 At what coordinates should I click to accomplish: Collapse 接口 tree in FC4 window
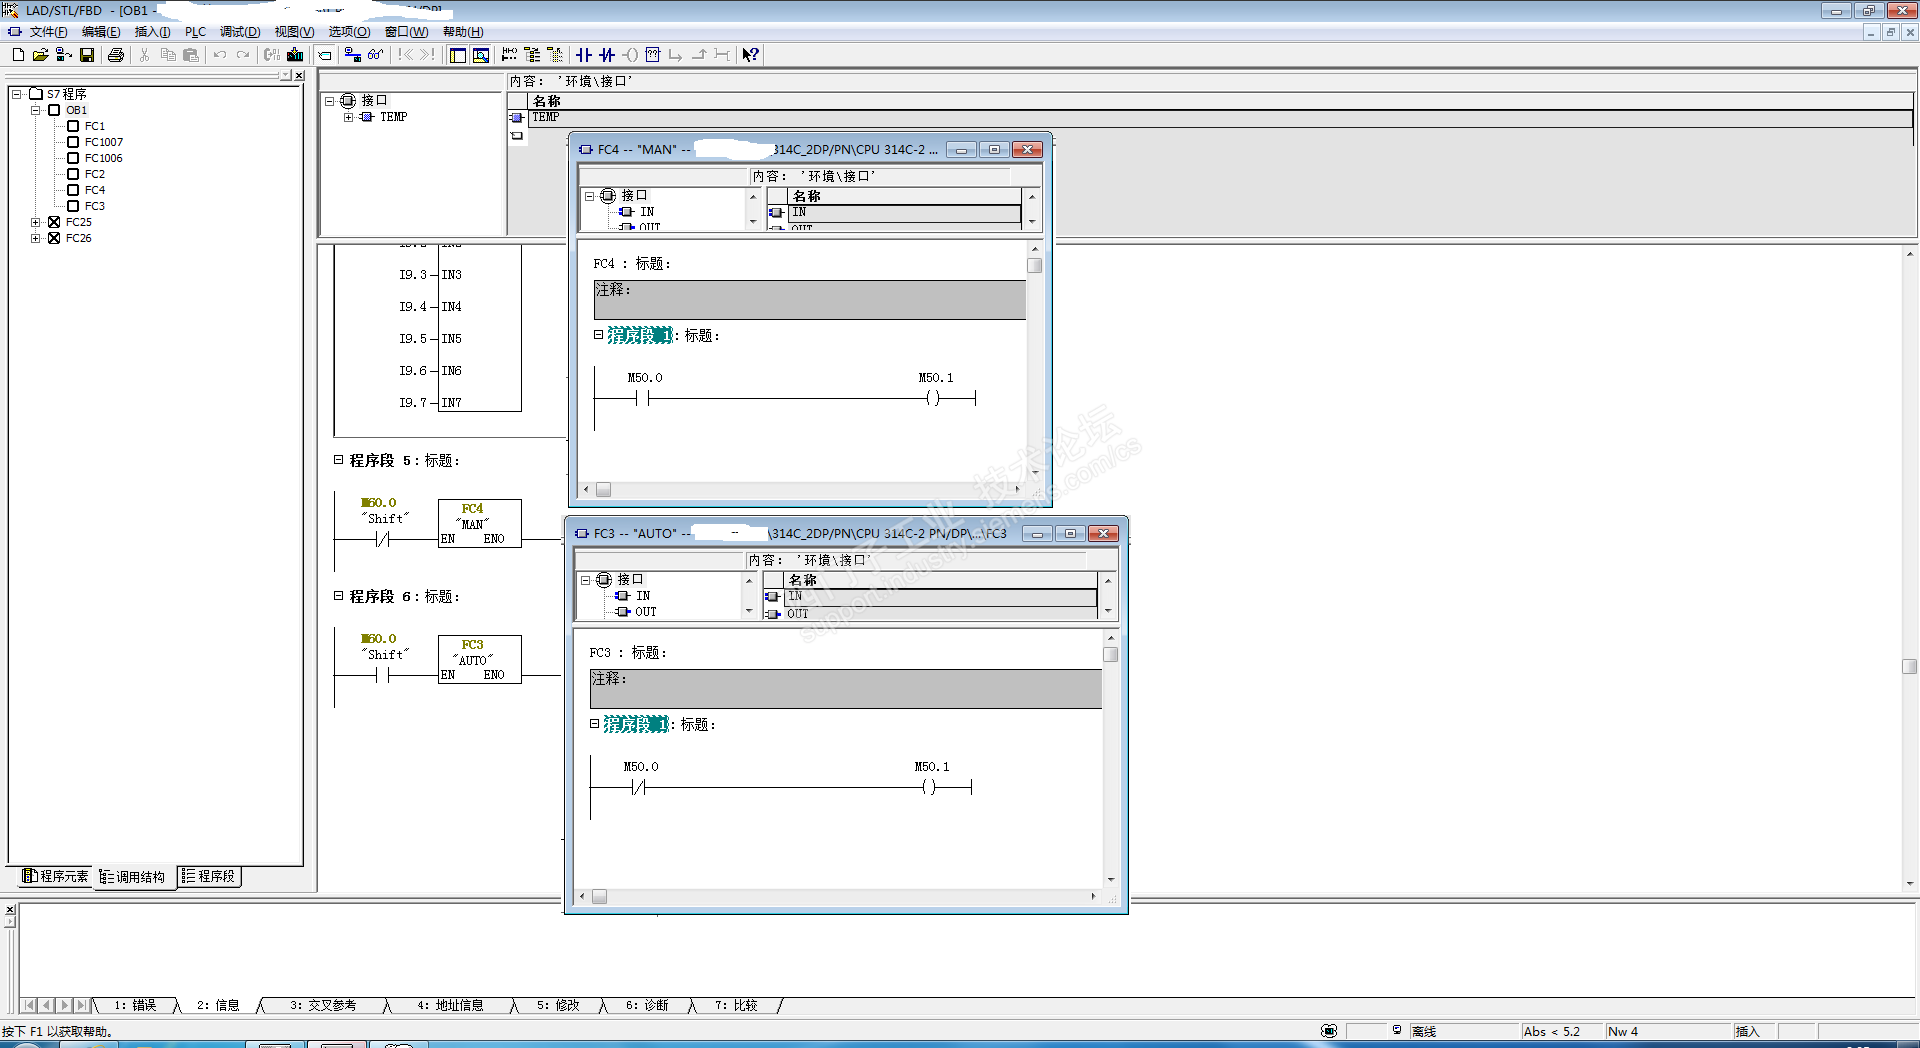tap(590, 196)
